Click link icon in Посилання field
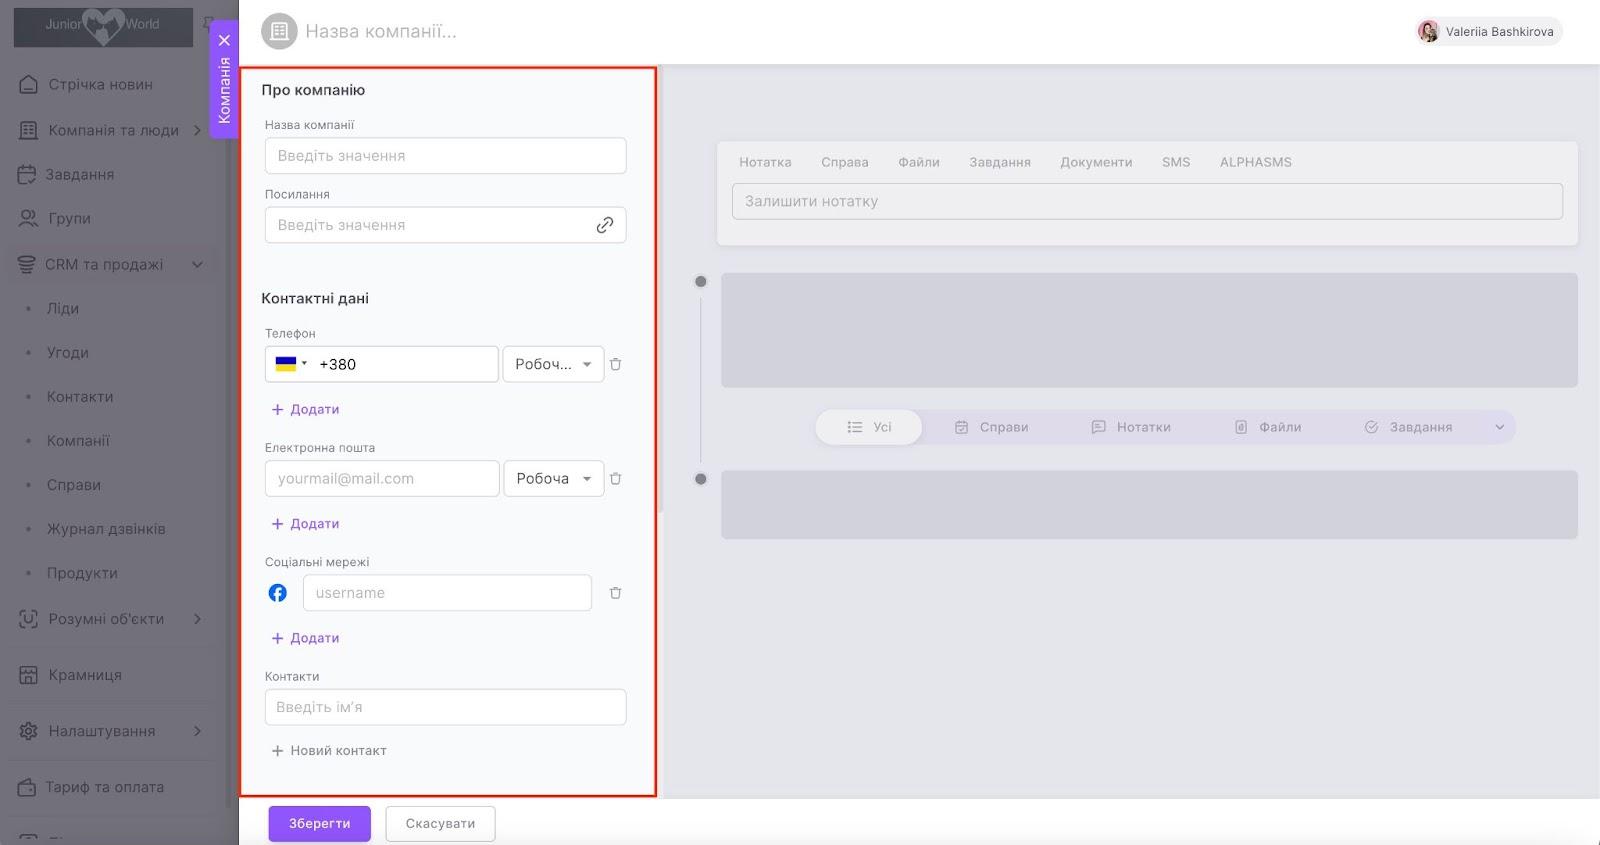The image size is (1600, 845). (604, 226)
